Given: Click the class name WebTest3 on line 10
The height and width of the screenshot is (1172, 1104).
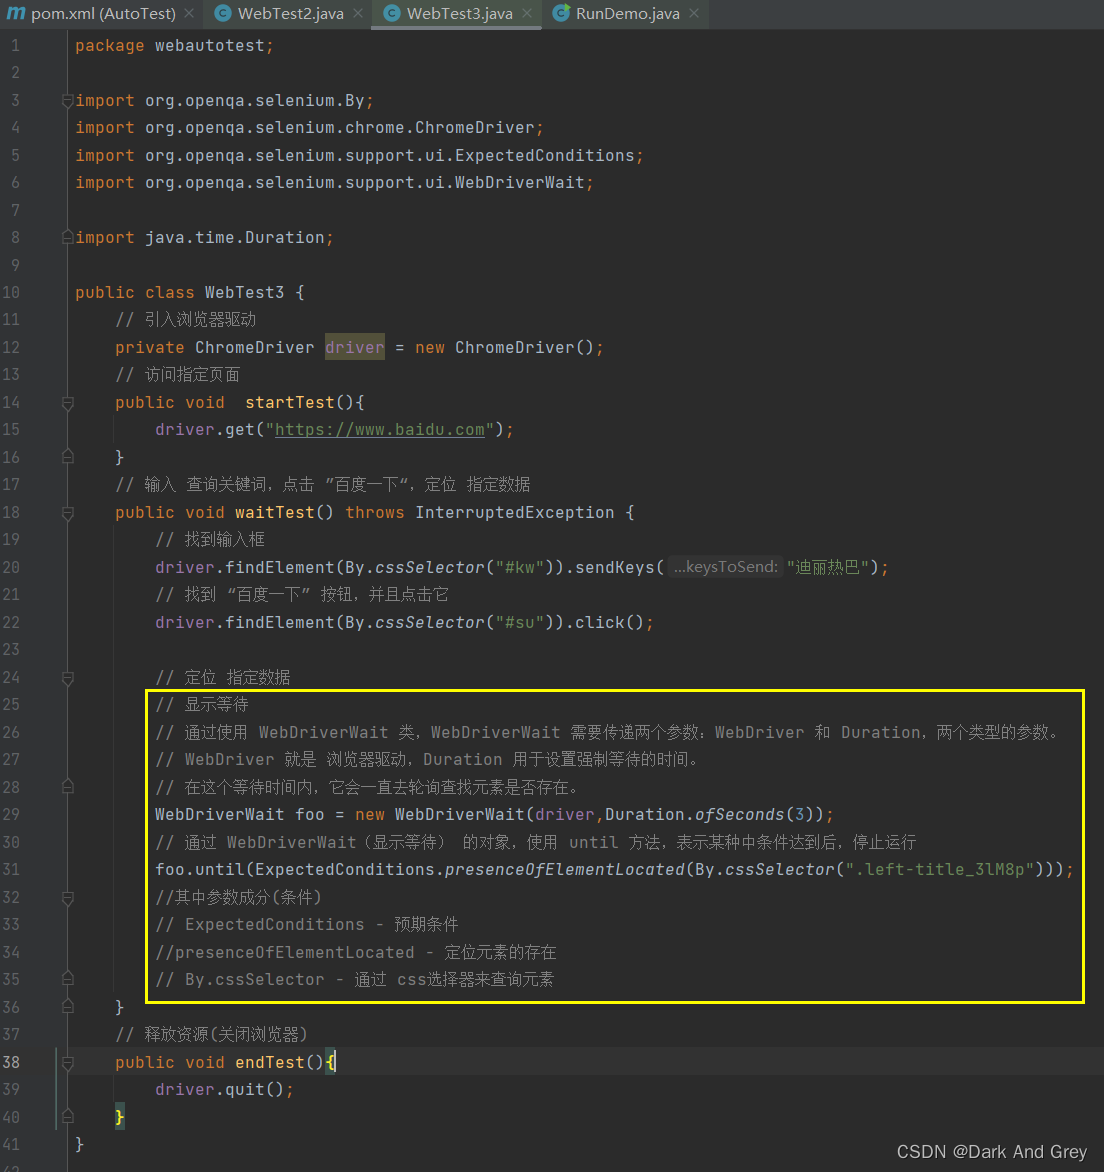Looking at the screenshot, I should tap(244, 292).
